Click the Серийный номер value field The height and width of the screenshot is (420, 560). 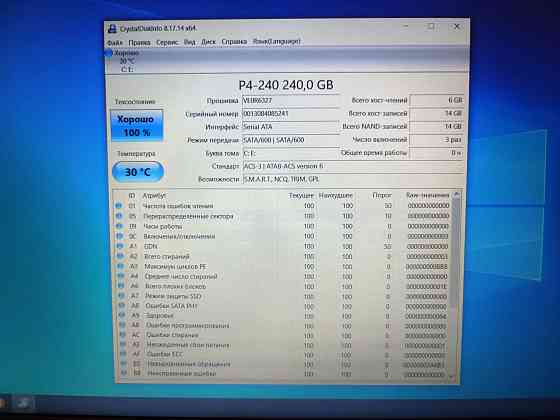[290, 114]
